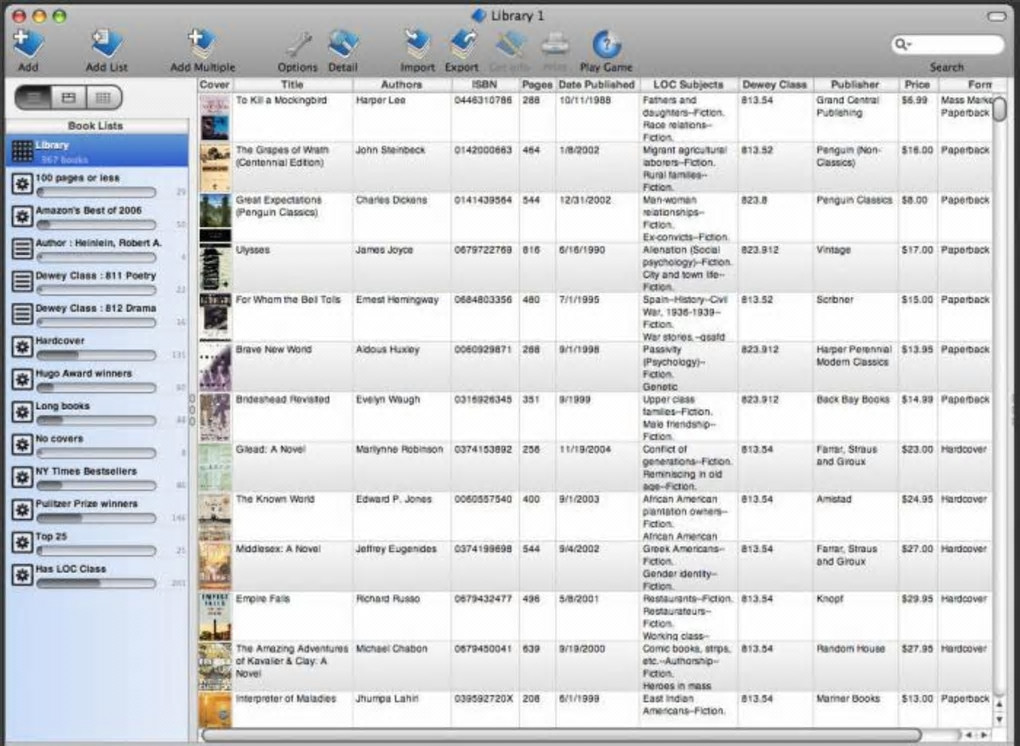Click the $29.95 price cell
1020x746 pixels.
click(x=918, y=616)
